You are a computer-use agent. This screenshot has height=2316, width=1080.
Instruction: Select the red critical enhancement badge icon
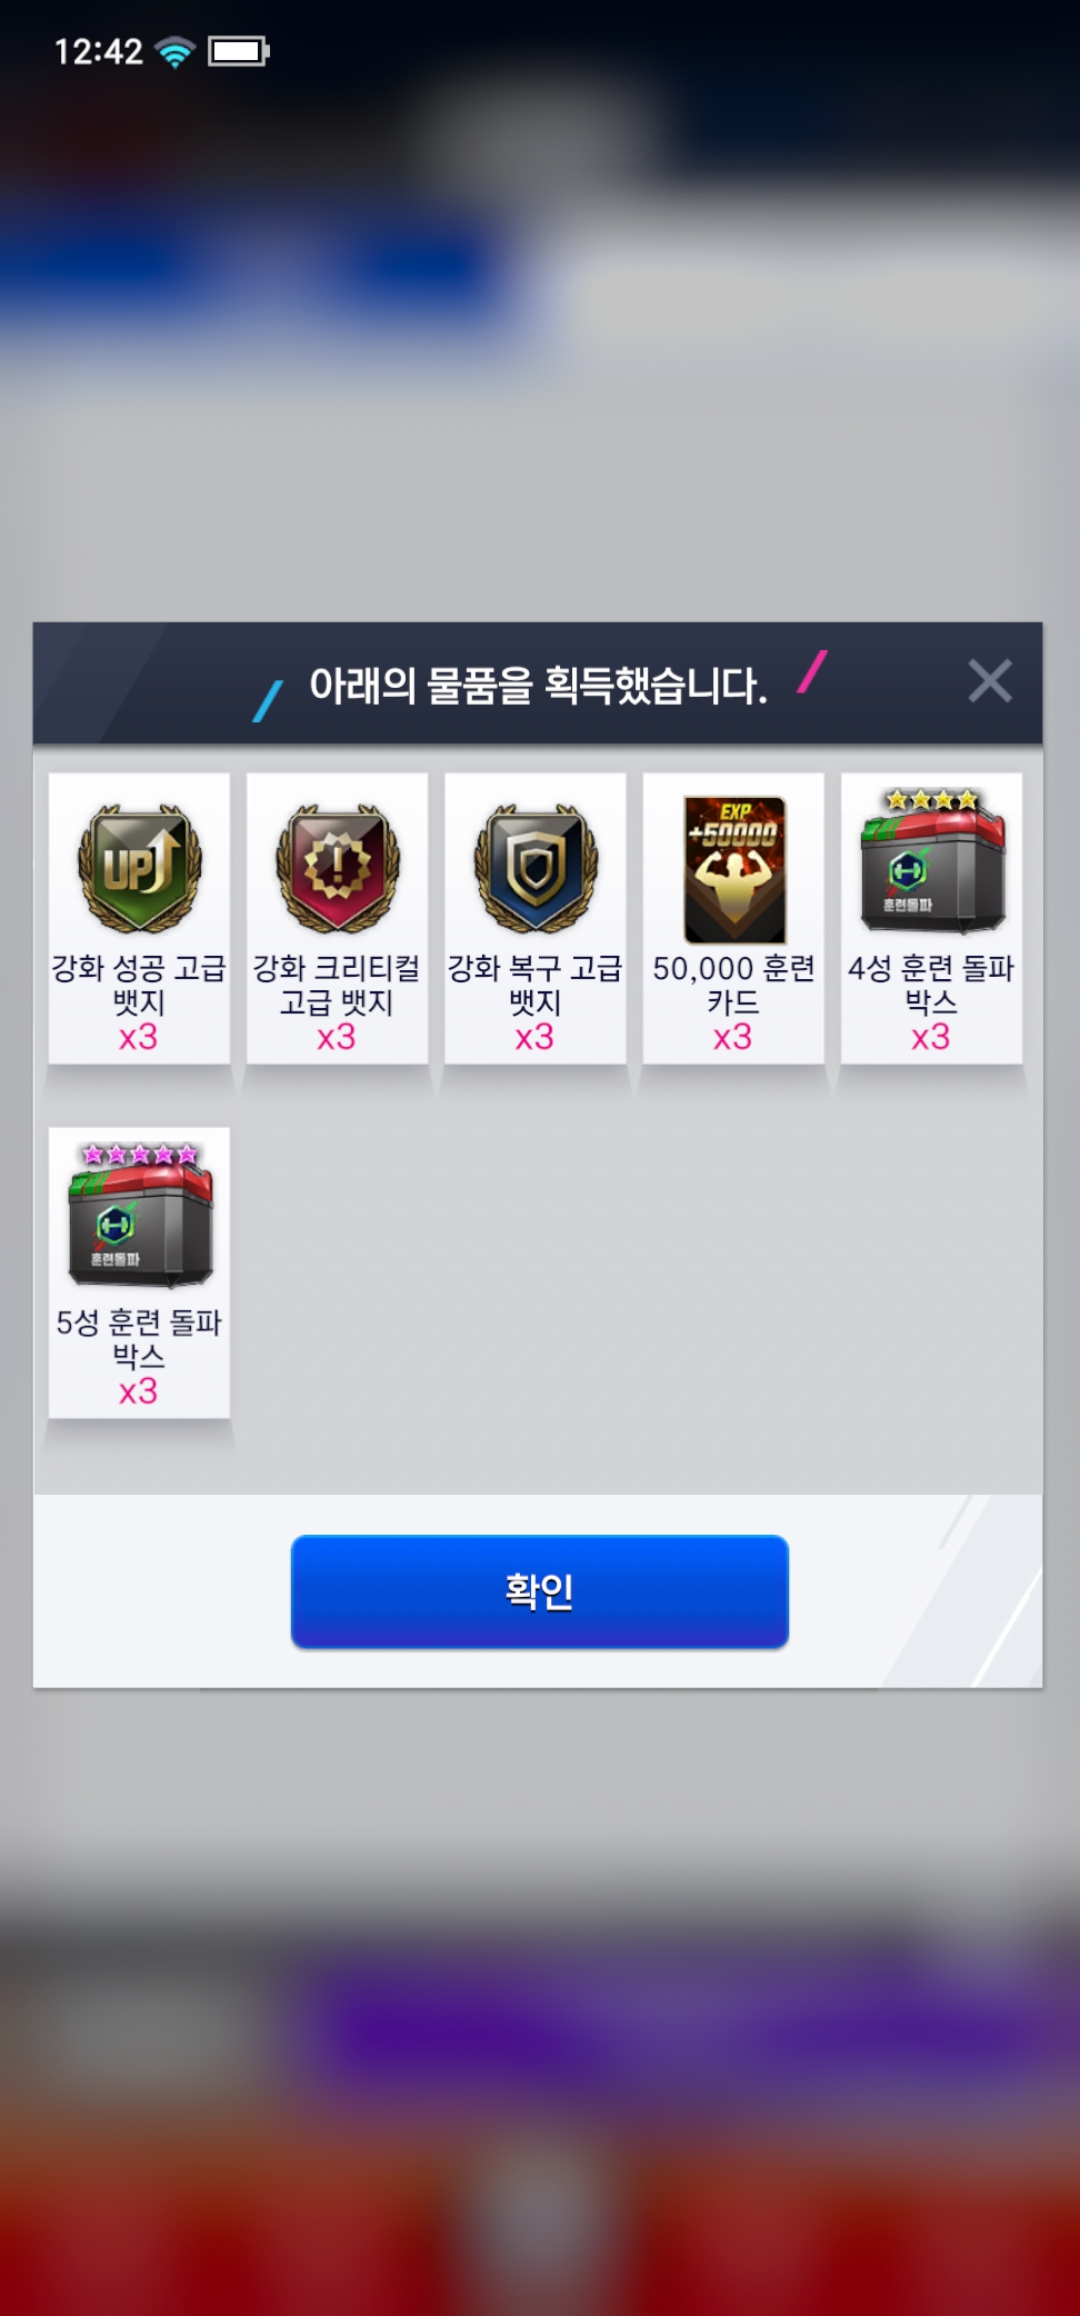pyautogui.click(x=337, y=867)
